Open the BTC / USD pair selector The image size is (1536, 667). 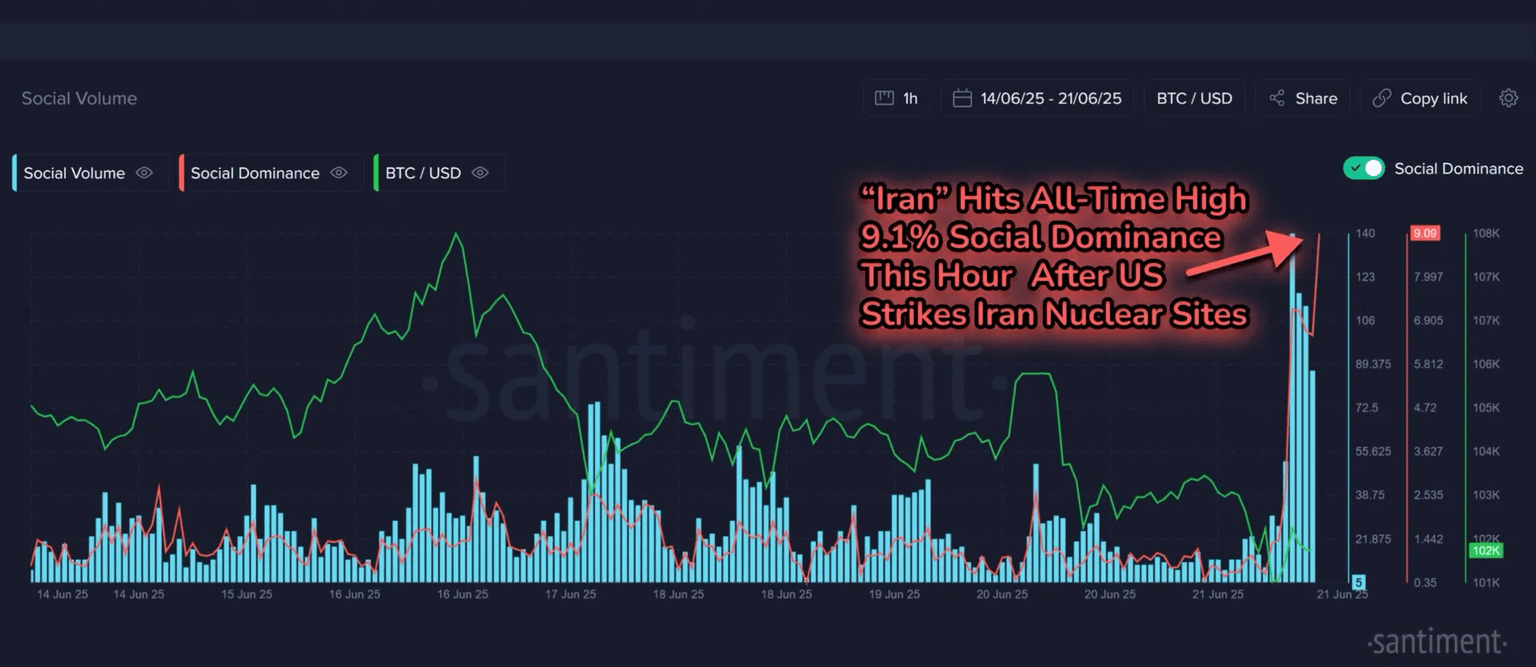click(x=1194, y=98)
